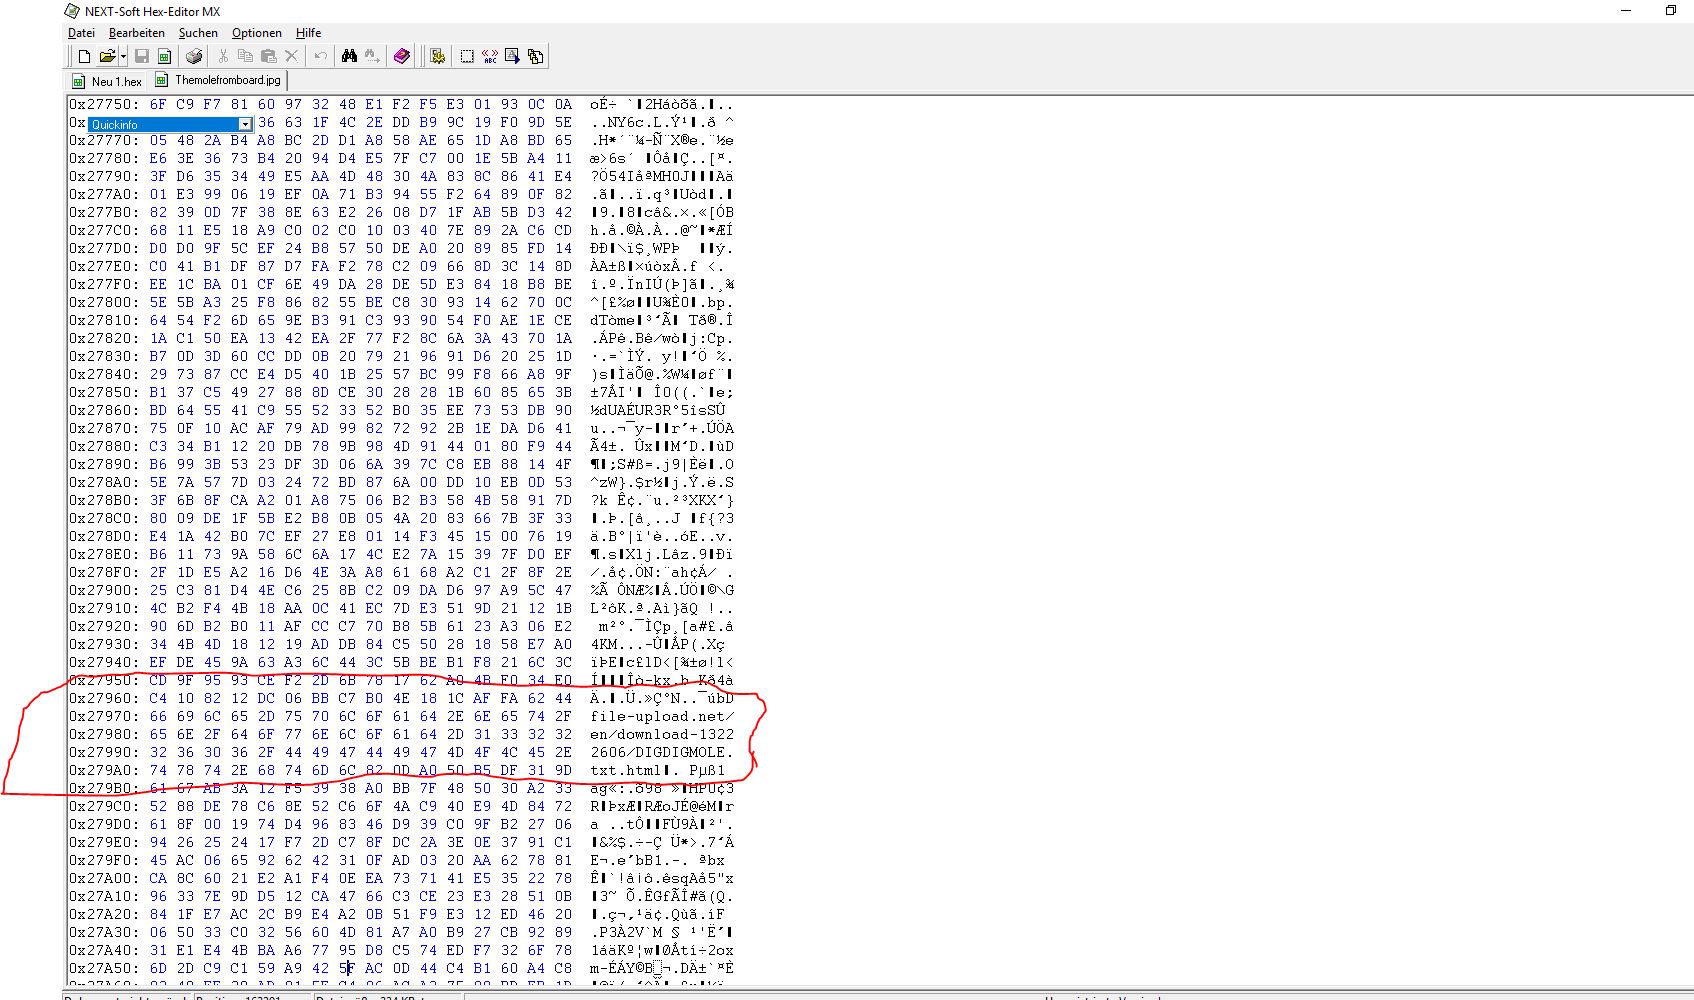The height and width of the screenshot is (1000, 1694).
Task: Open the Optionen menu
Action: coord(256,33)
